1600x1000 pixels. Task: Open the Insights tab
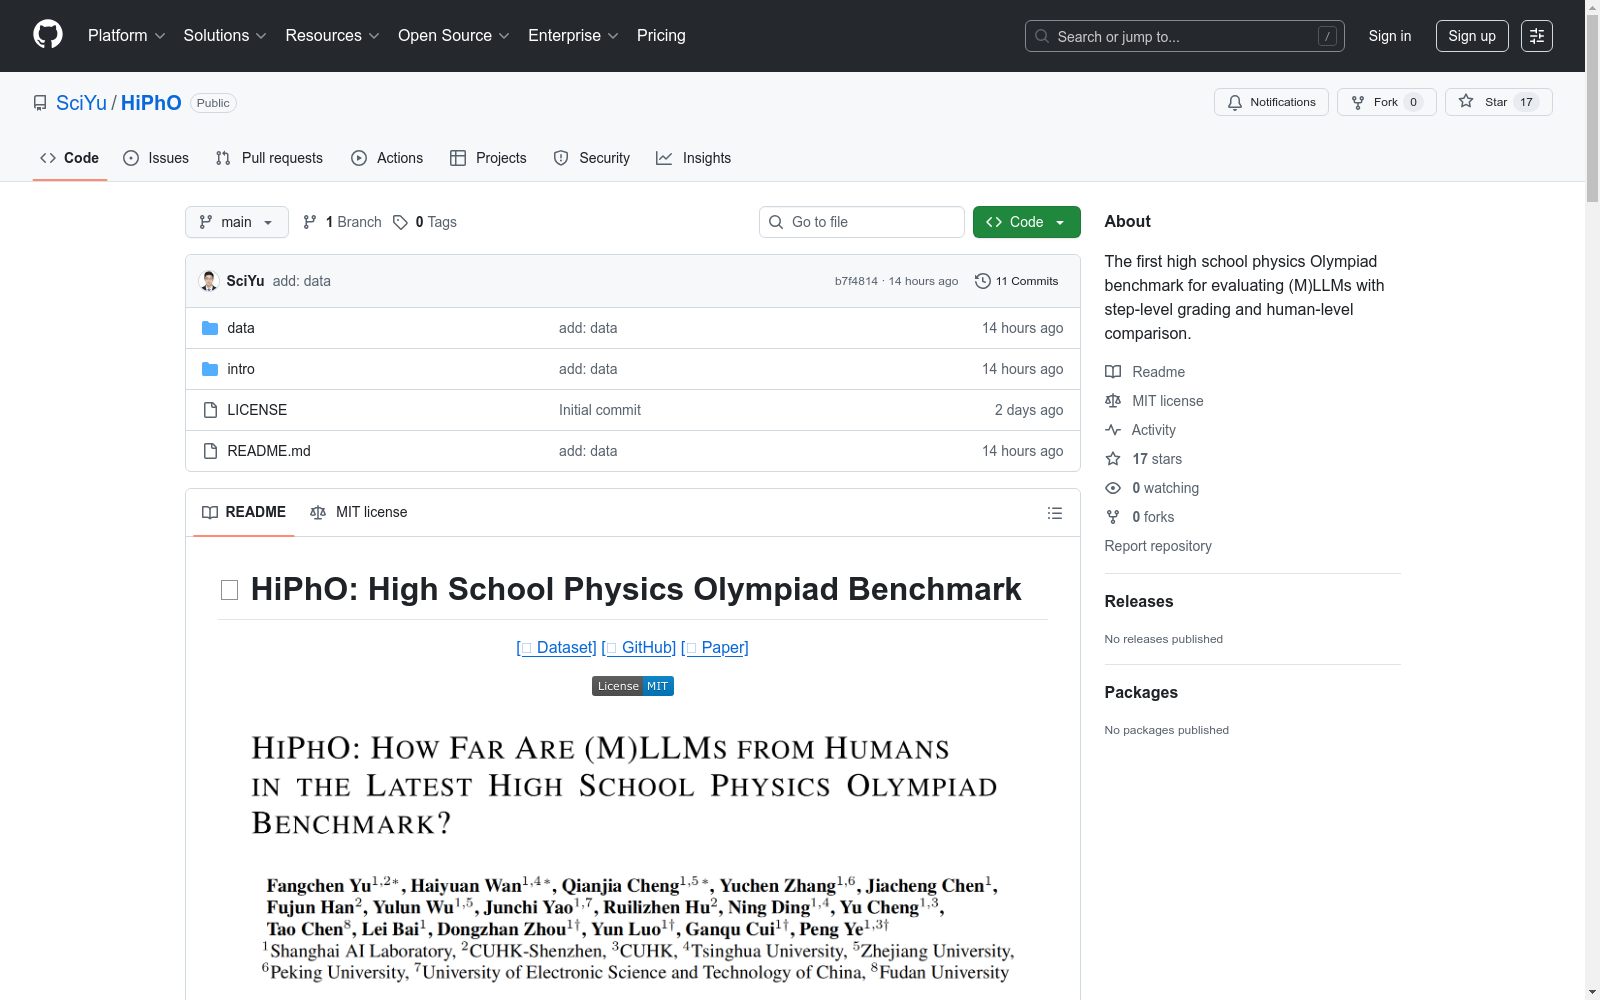[694, 158]
